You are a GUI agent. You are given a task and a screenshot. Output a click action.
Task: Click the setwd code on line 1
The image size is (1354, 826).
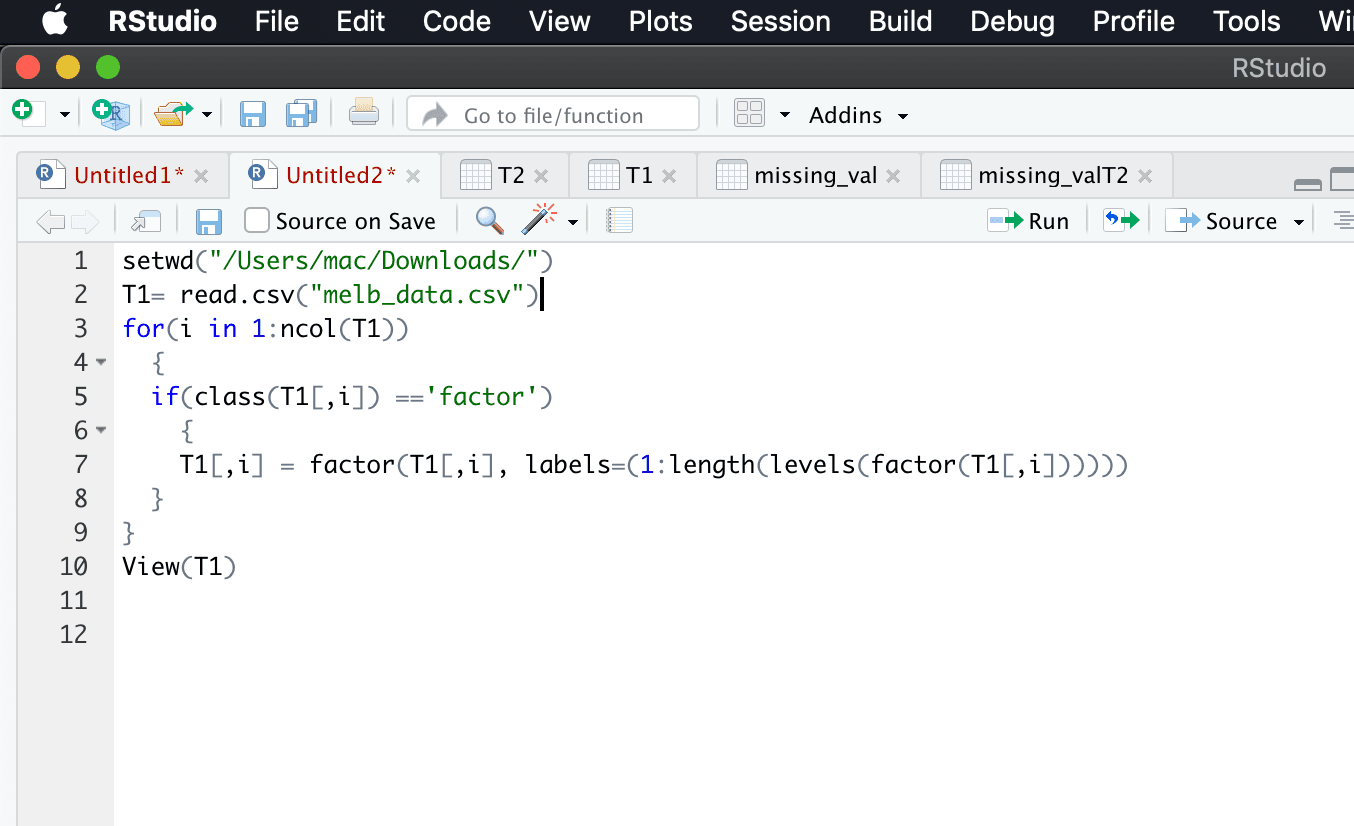tap(338, 261)
